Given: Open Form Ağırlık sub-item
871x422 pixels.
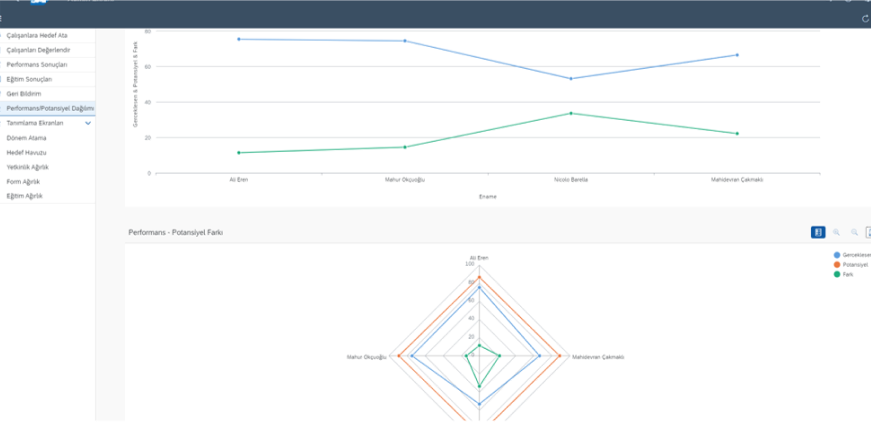Looking at the screenshot, I should (x=48, y=182).
